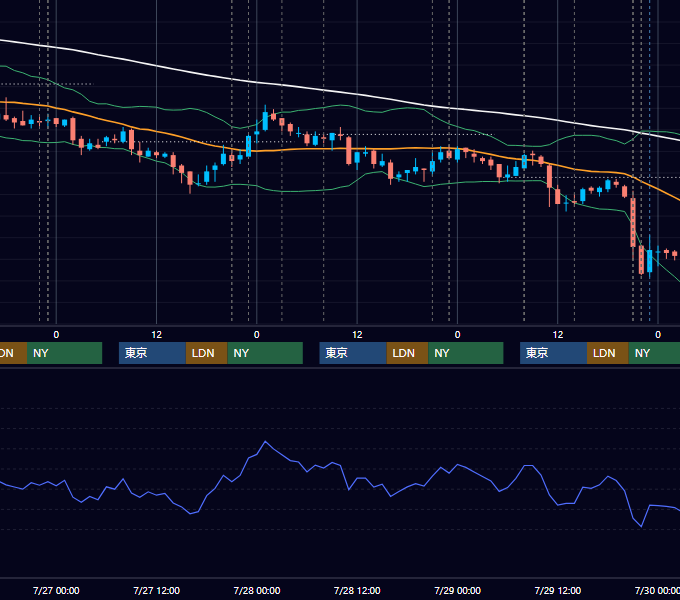This screenshot has height=600, width=680.
Task: Select the 東京 session block for 7/27
Action: [152, 353]
